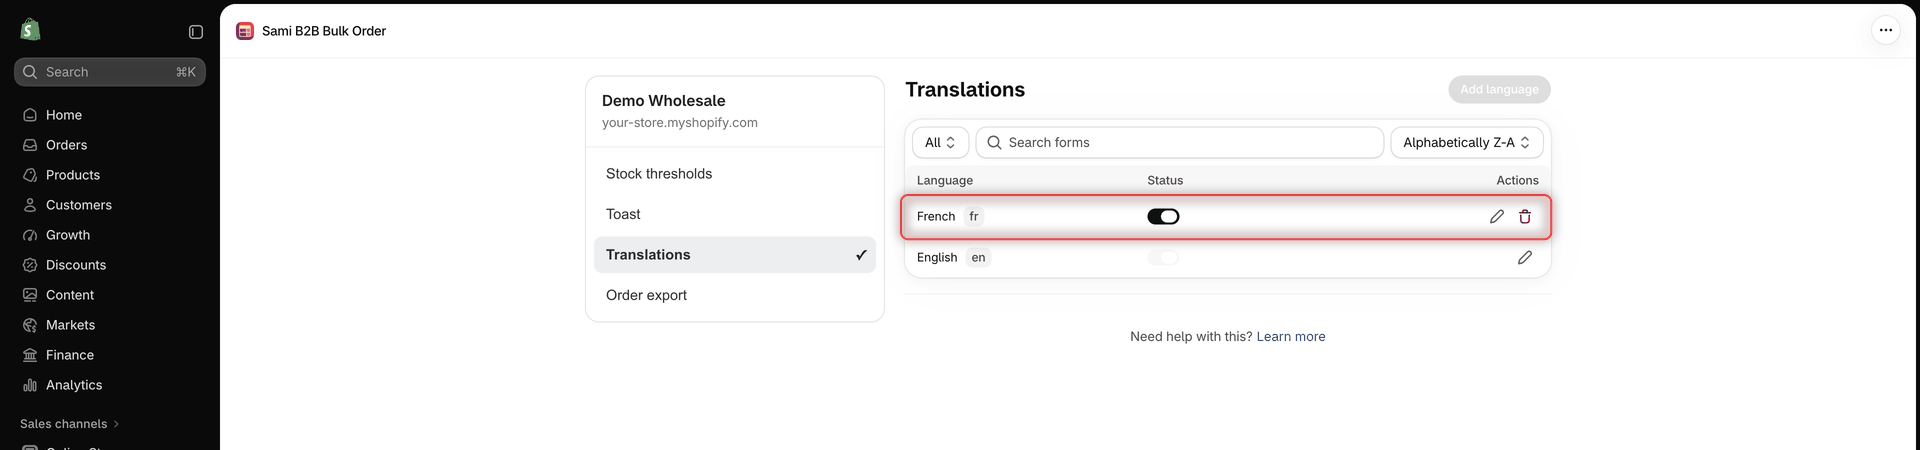Toggle the French language status switch
The width and height of the screenshot is (1920, 450).
click(1163, 216)
